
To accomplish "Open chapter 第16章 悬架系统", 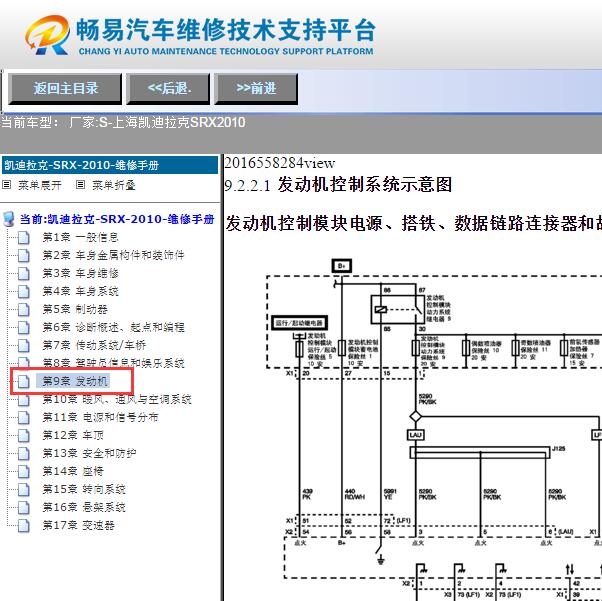I will (x=84, y=507).
